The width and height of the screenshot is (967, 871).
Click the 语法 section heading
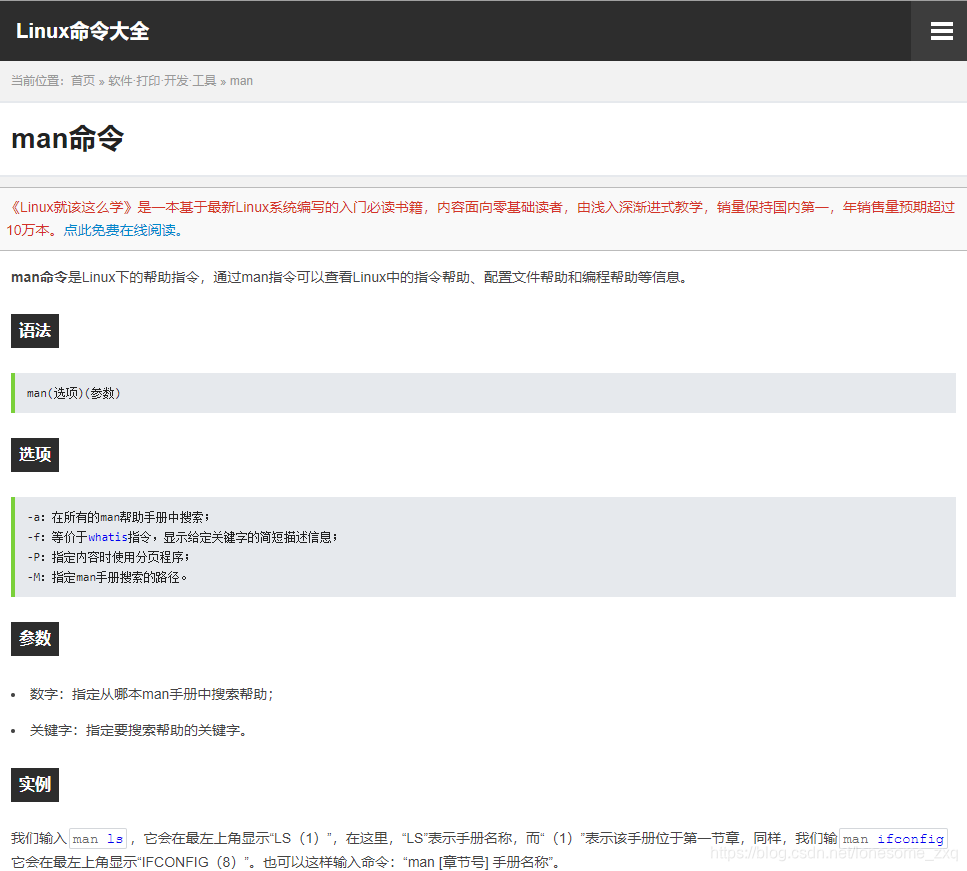tap(35, 331)
